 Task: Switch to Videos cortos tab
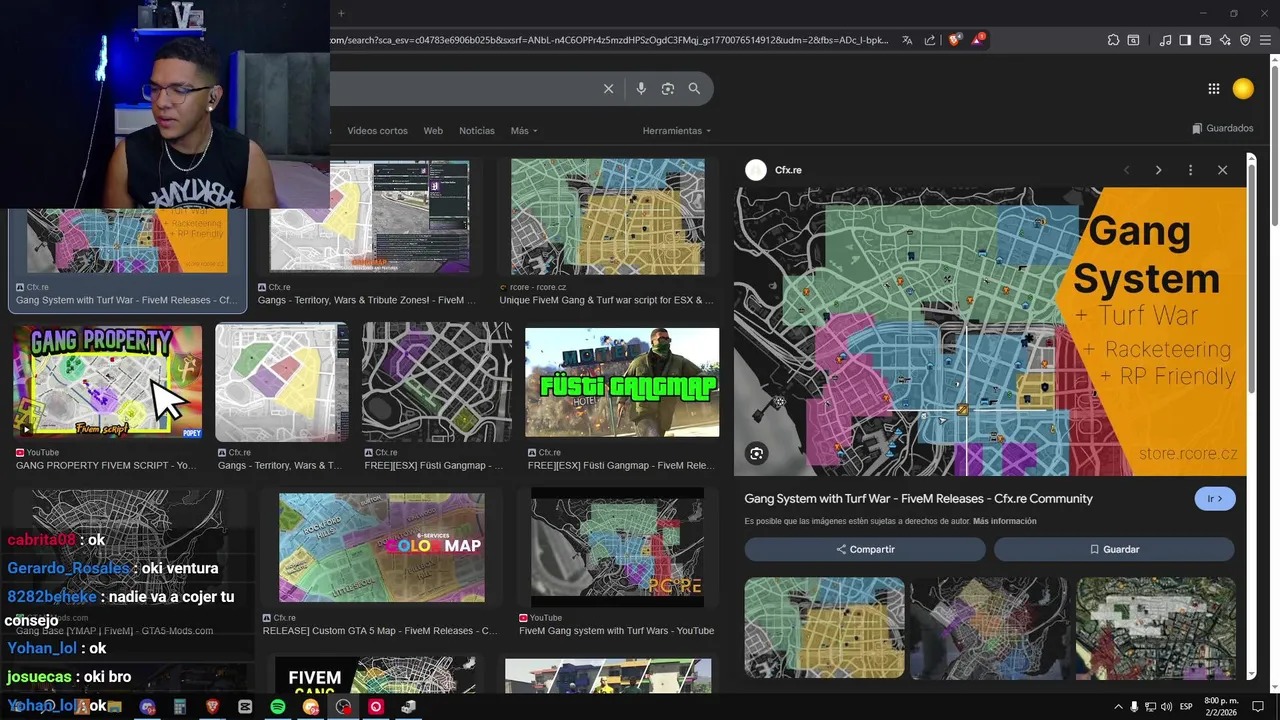click(x=377, y=131)
